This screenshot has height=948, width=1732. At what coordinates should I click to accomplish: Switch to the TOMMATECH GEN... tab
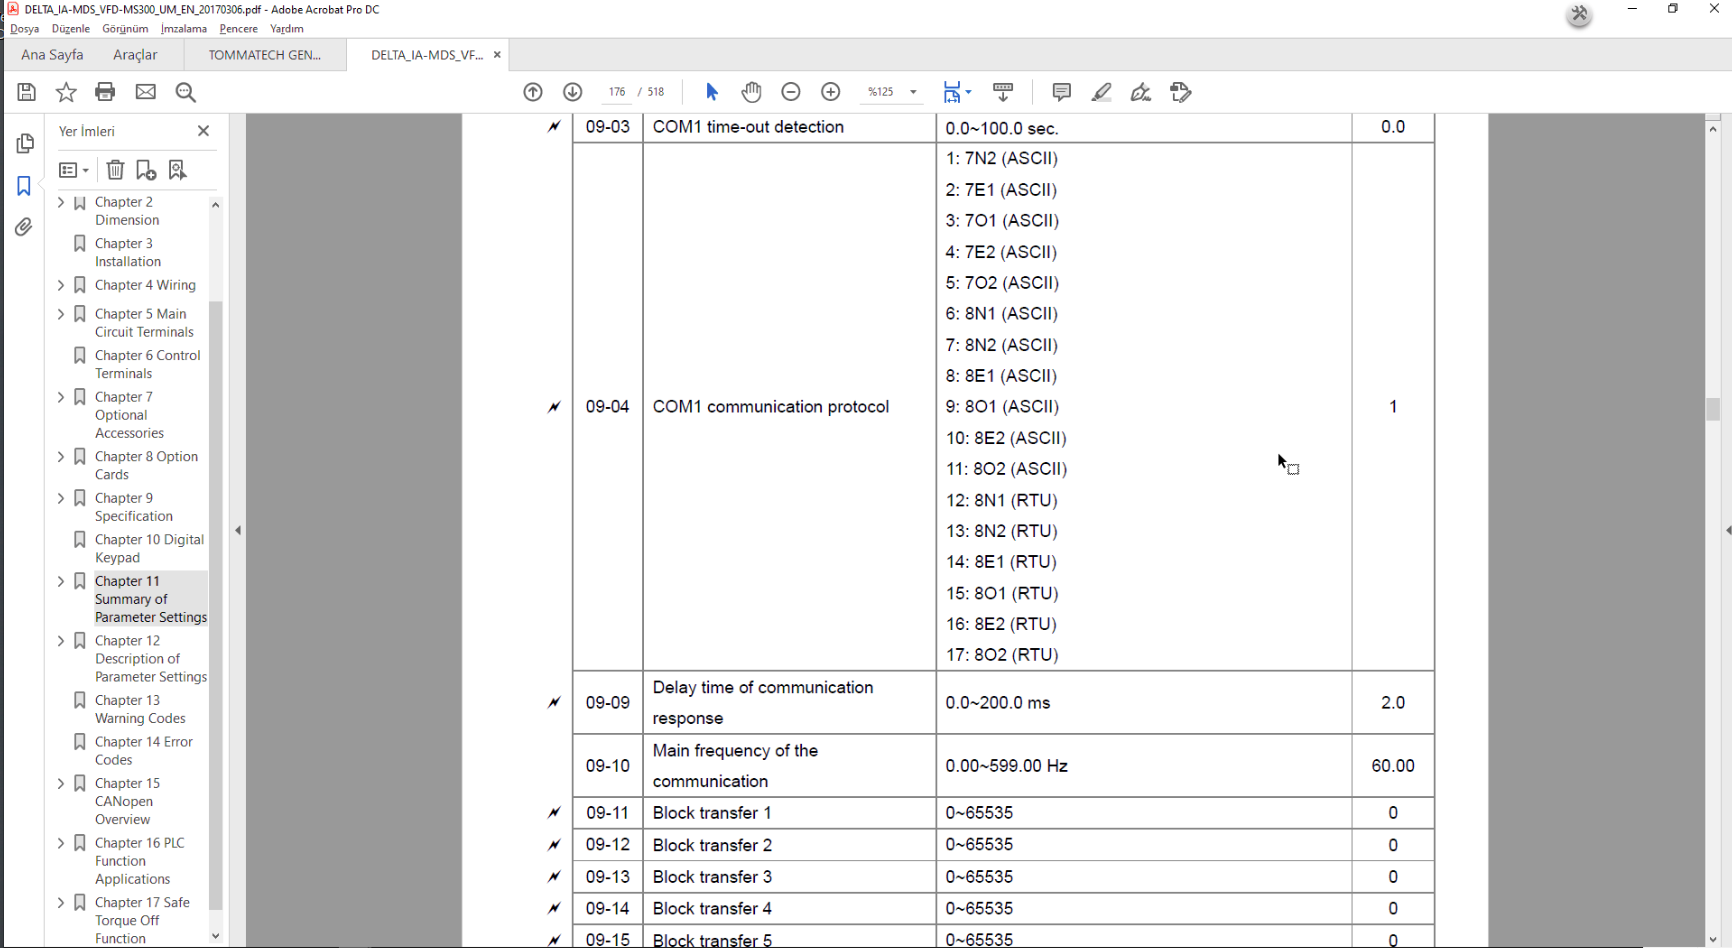pyautogui.click(x=264, y=55)
